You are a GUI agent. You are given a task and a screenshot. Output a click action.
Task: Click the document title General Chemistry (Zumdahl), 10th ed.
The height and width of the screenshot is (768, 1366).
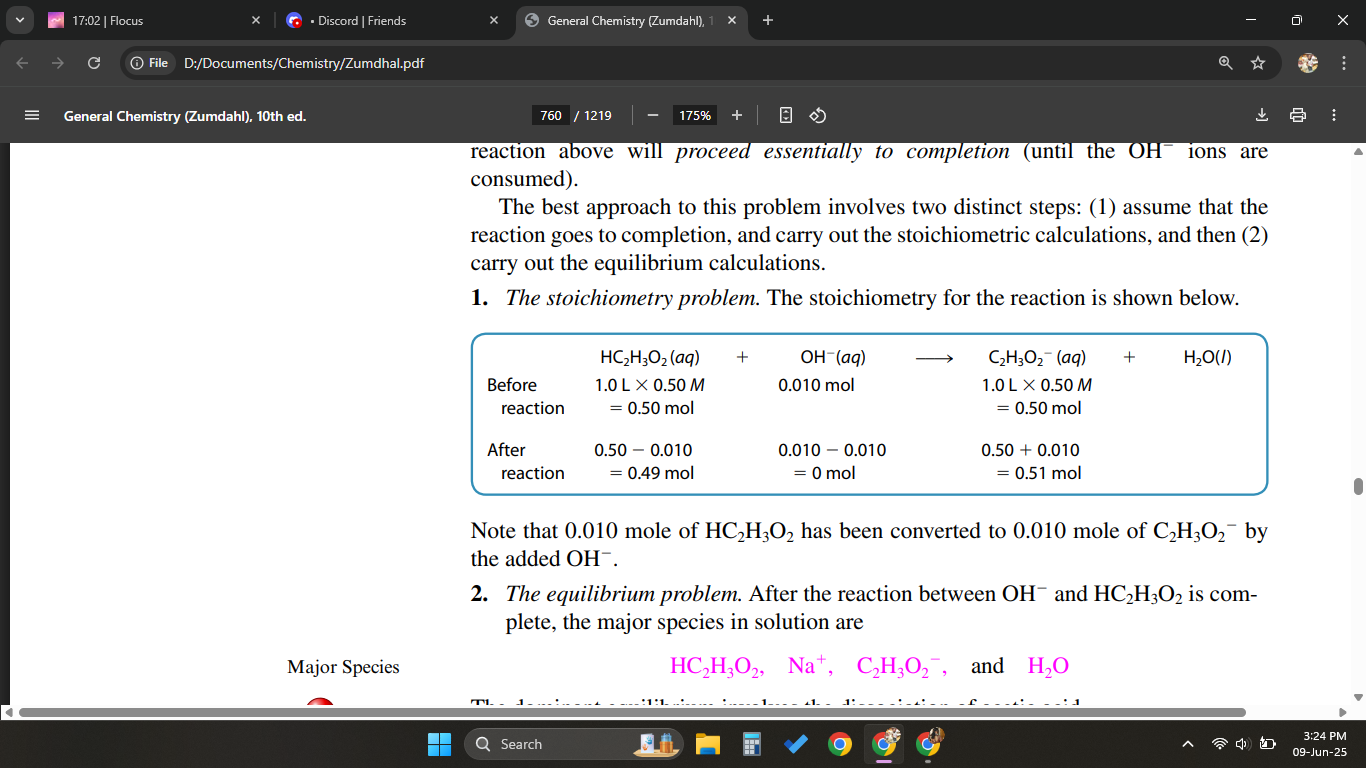pyautogui.click(x=185, y=116)
